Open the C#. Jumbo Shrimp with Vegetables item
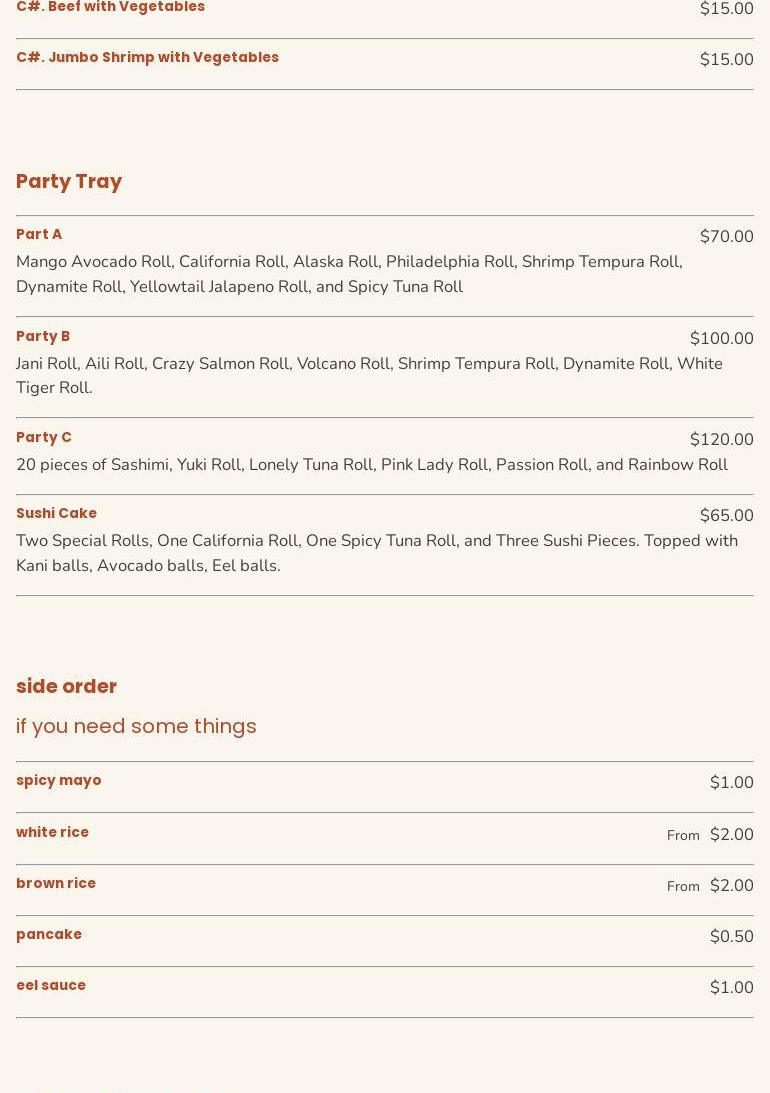 [x=147, y=57]
